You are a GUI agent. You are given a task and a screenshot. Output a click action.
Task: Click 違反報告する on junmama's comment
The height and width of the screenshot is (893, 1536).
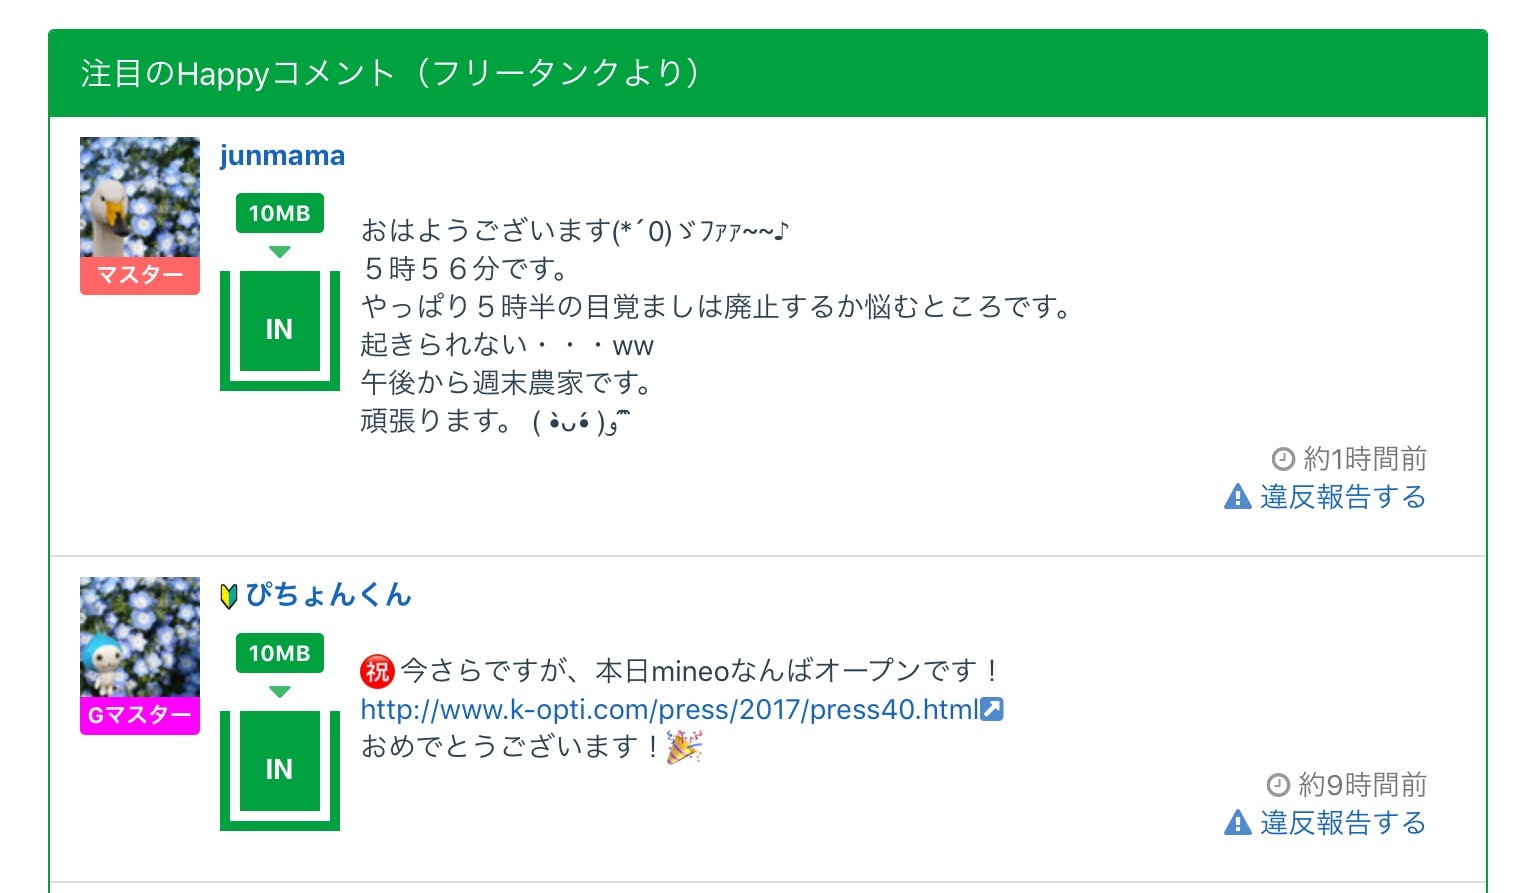pyautogui.click(x=1342, y=497)
